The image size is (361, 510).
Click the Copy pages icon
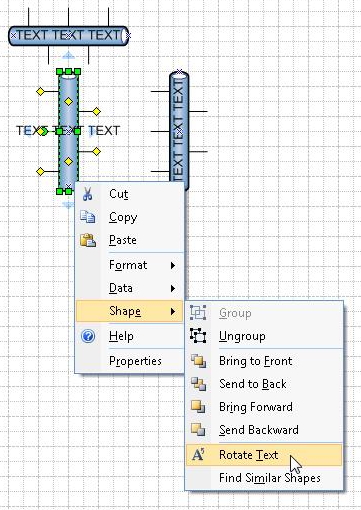click(88, 217)
